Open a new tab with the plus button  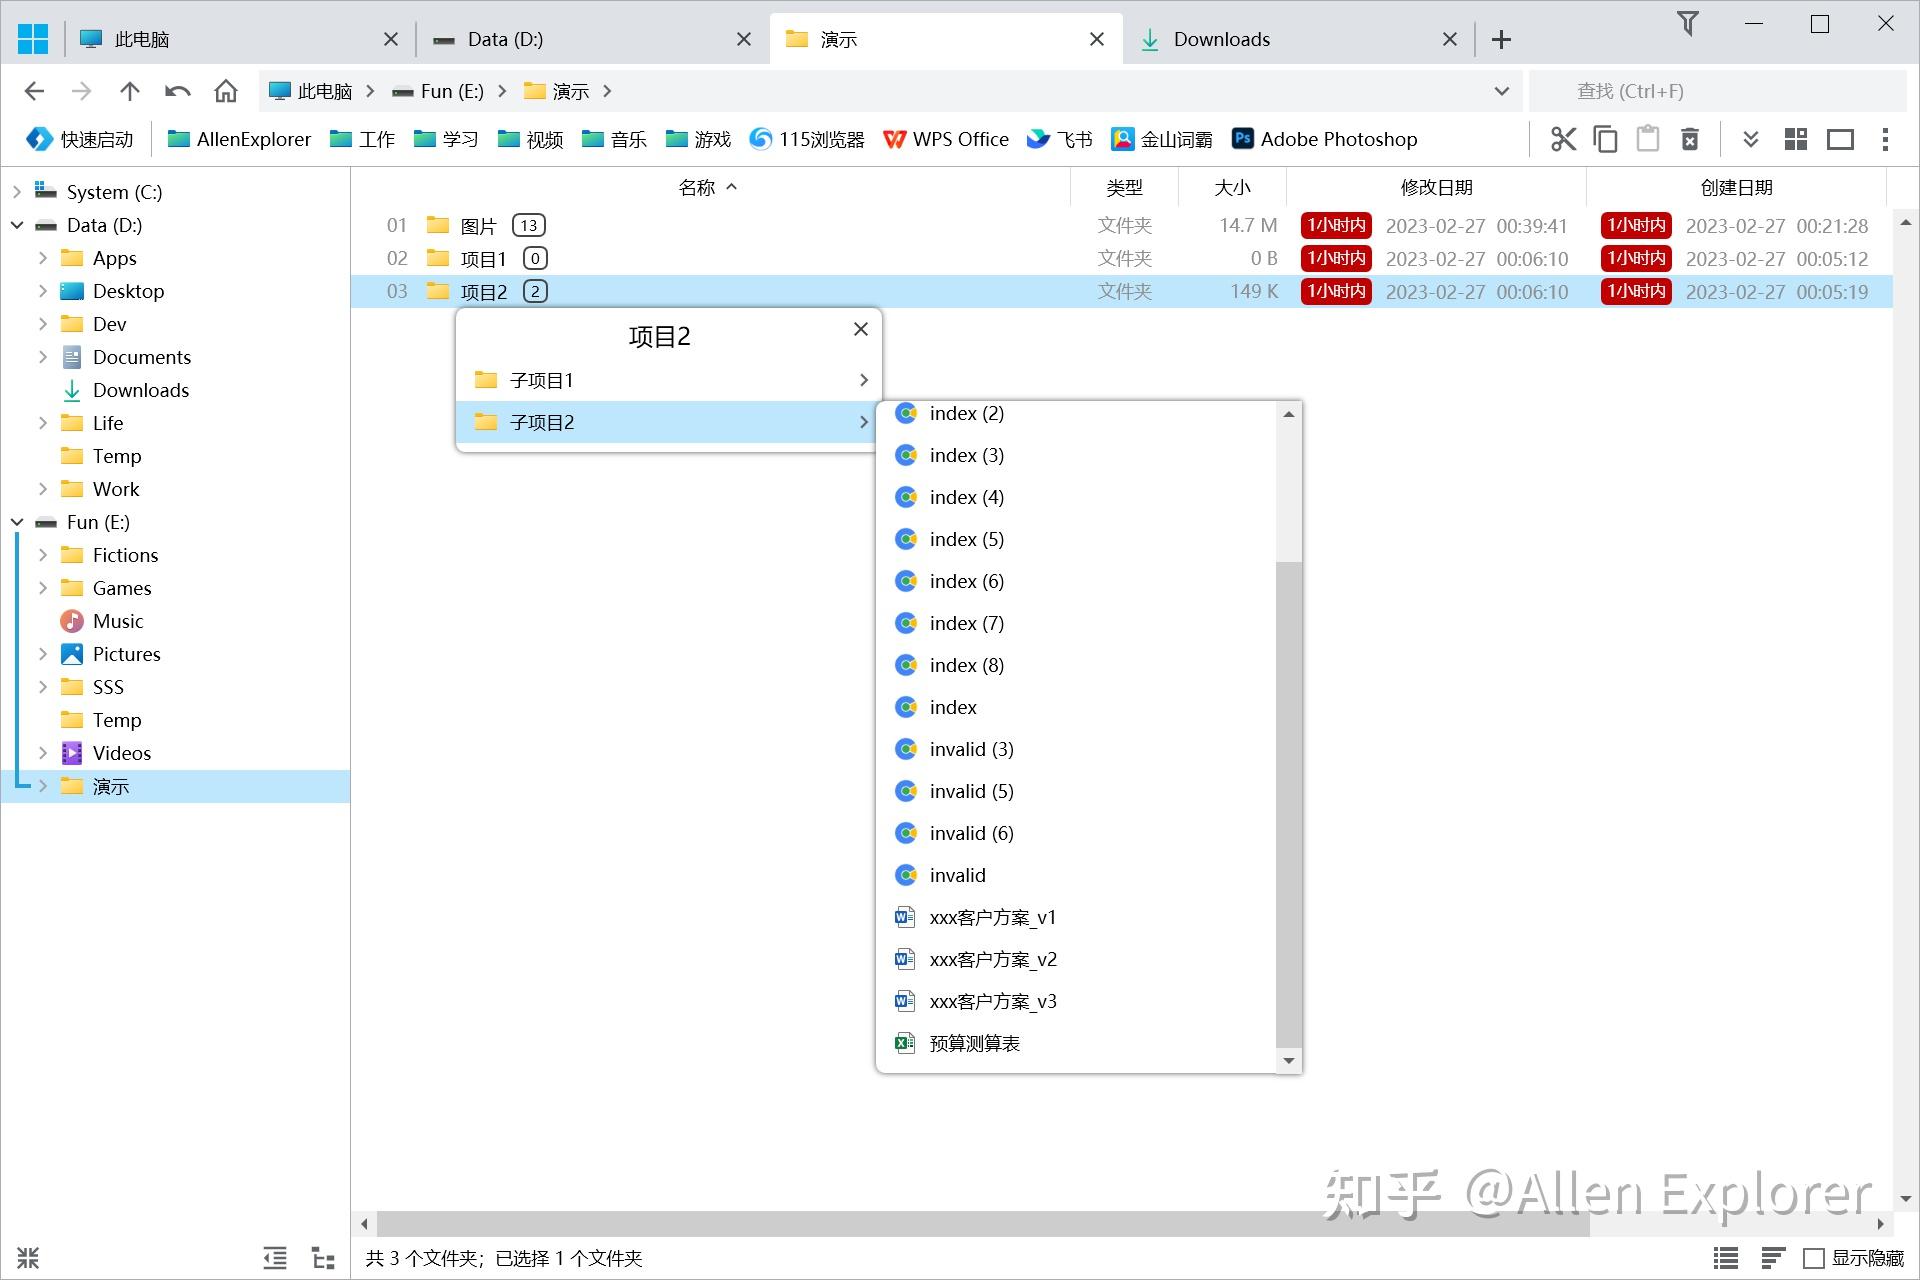[x=1500, y=39]
